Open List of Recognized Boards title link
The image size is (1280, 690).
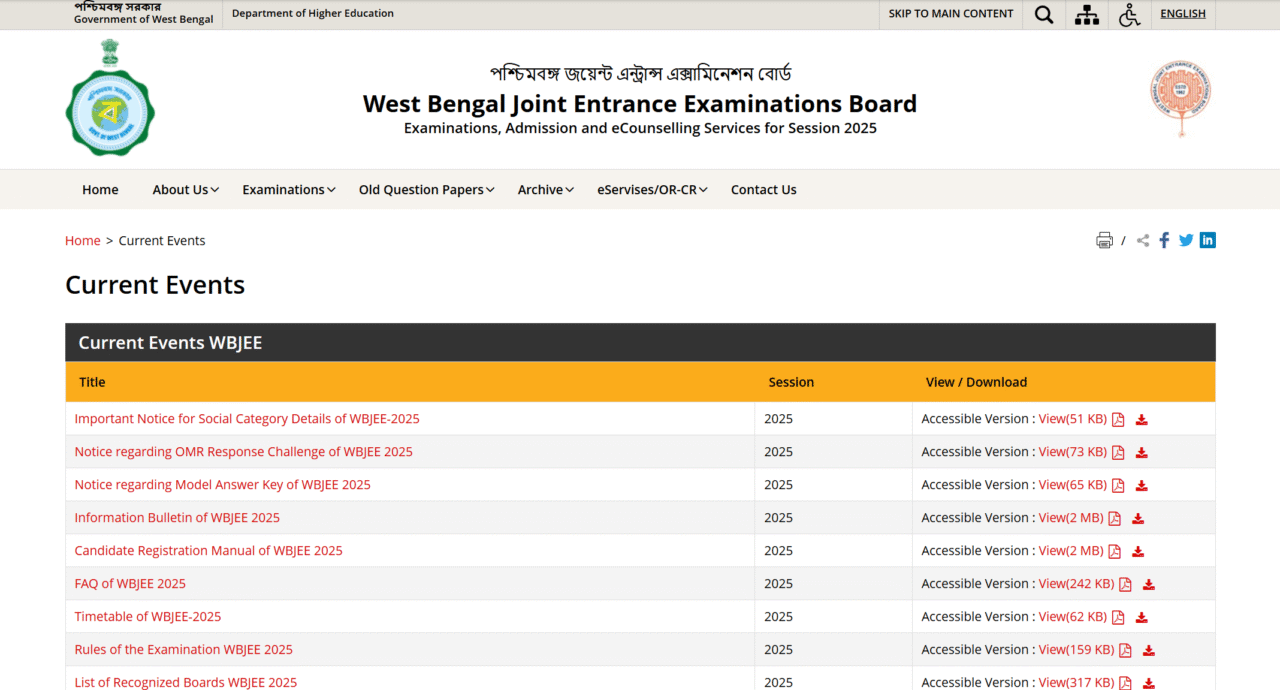(x=186, y=682)
